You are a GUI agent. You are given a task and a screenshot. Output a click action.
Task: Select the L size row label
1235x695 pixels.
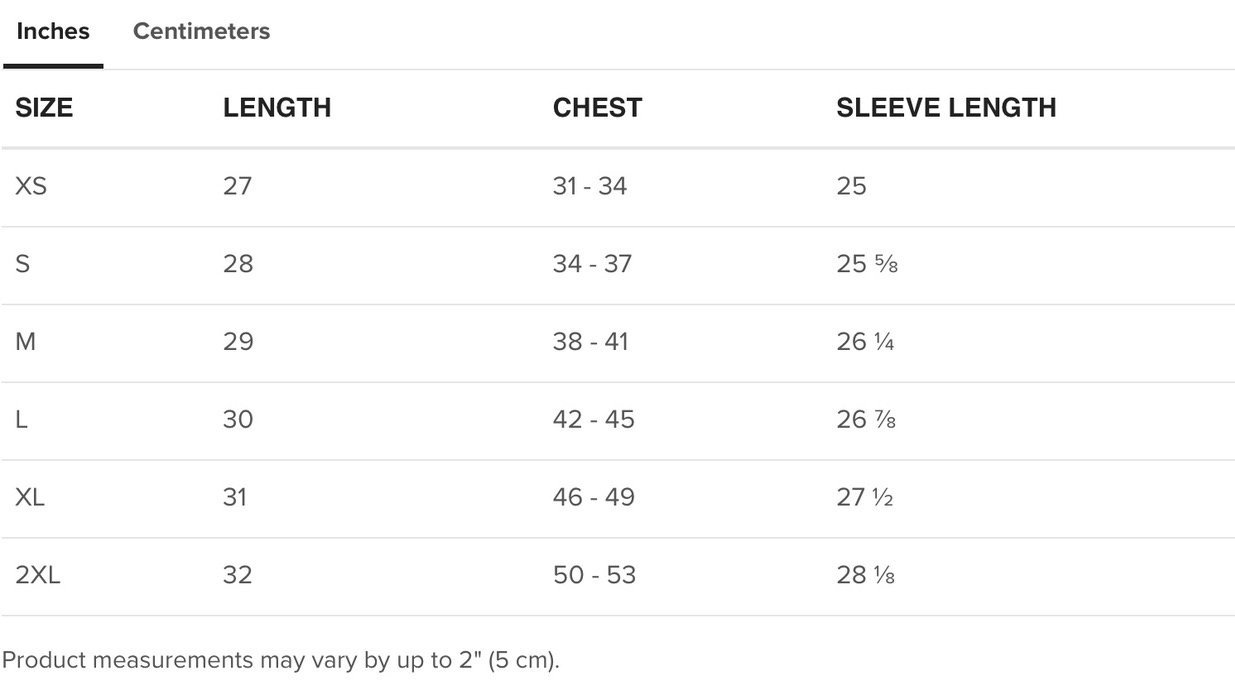point(21,420)
